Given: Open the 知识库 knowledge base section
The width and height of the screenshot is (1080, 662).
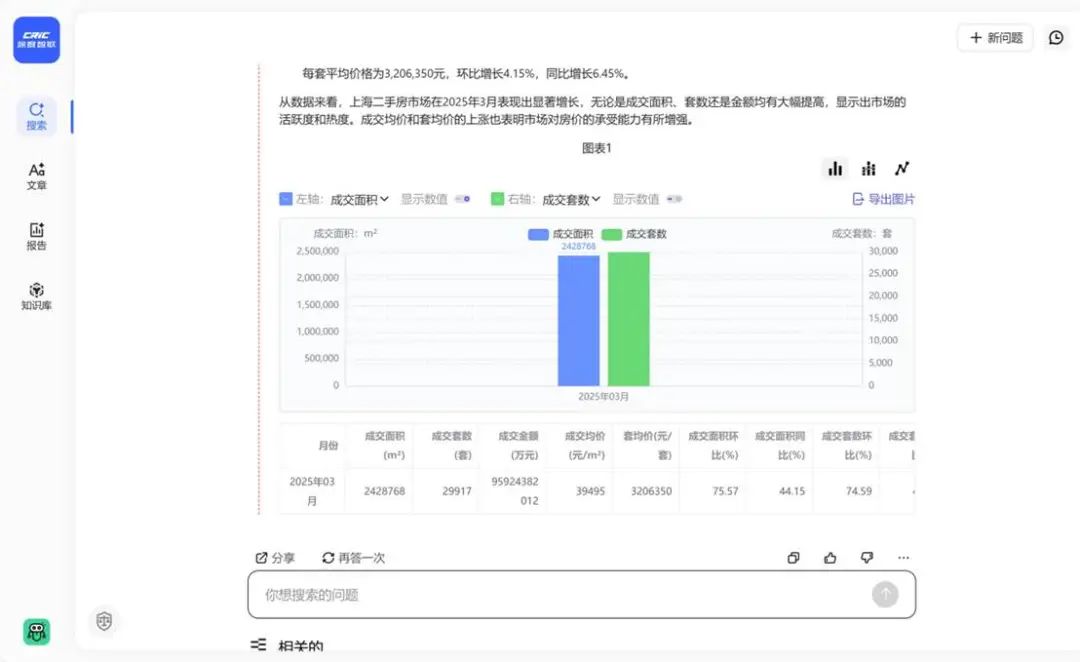Looking at the screenshot, I should [x=37, y=296].
